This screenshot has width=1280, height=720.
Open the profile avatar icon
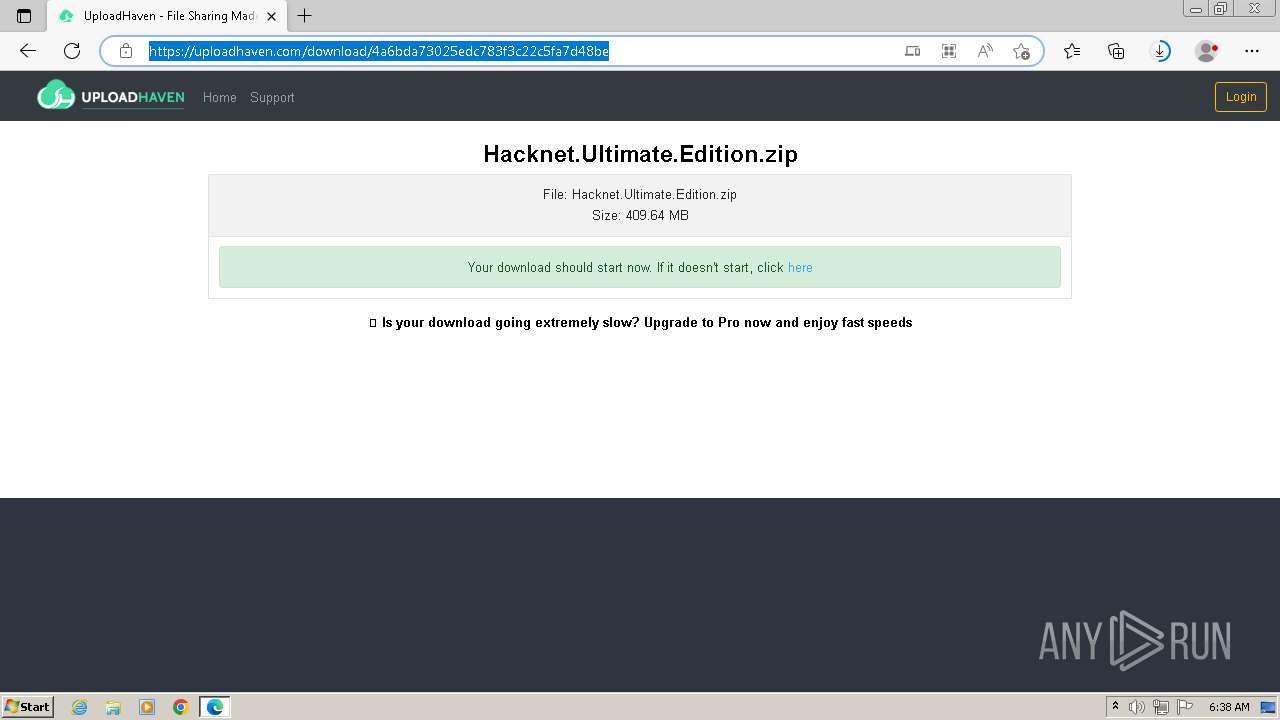(x=1206, y=51)
